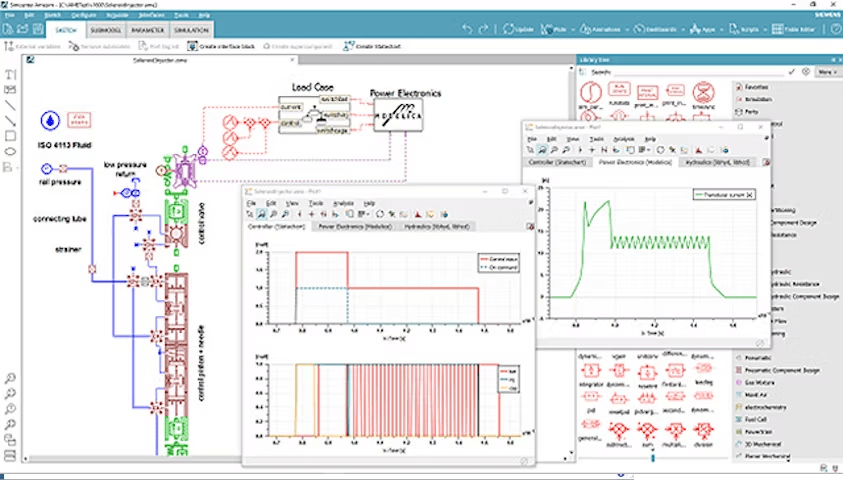The height and width of the screenshot is (481, 843).
Task: Select the text tool in left toolbar
Action: click(x=10, y=74)
